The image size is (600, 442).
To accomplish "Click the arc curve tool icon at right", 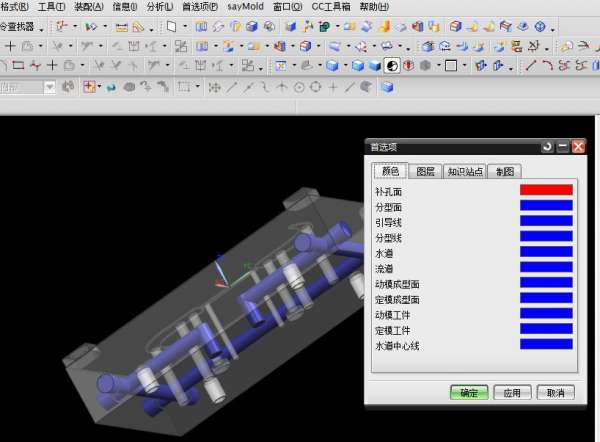I will tap(549, 66).
